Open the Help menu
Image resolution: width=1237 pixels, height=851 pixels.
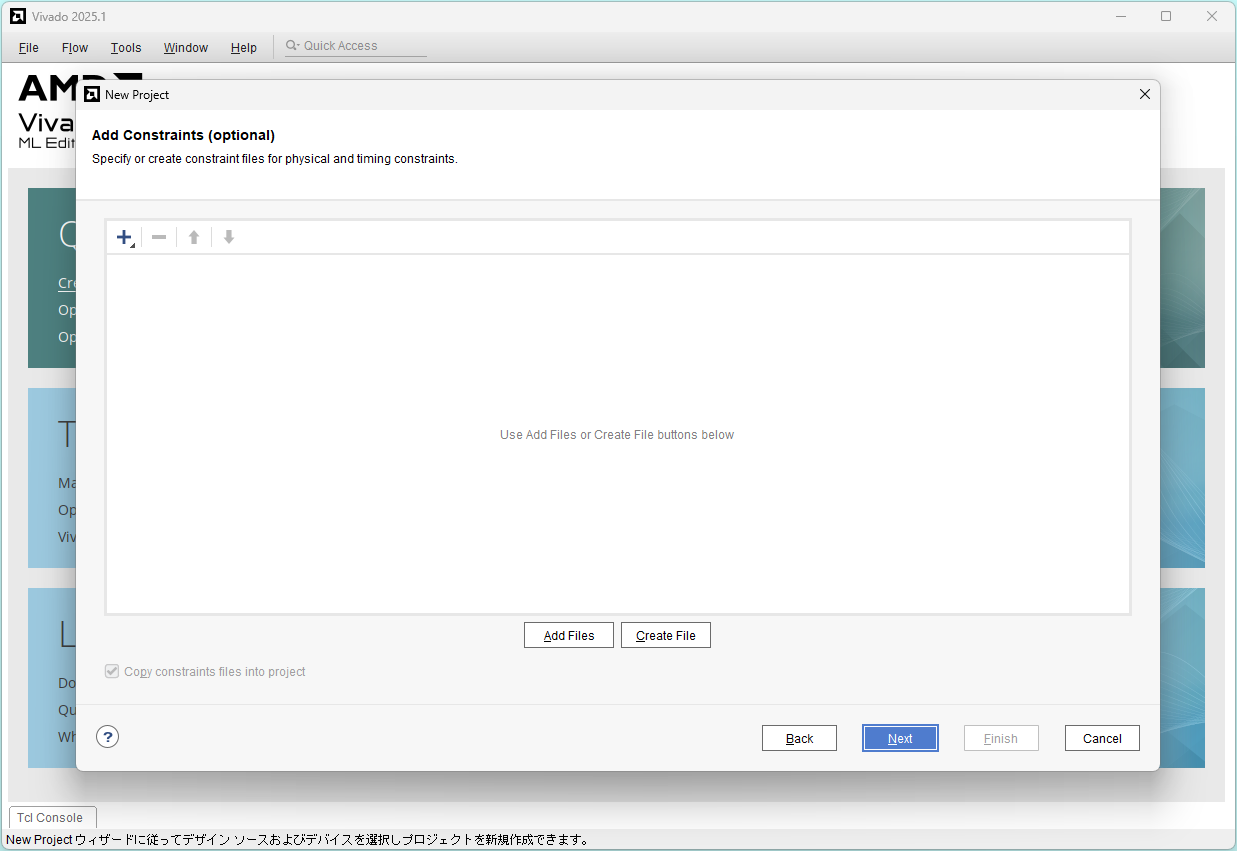(x=244, y=48)
